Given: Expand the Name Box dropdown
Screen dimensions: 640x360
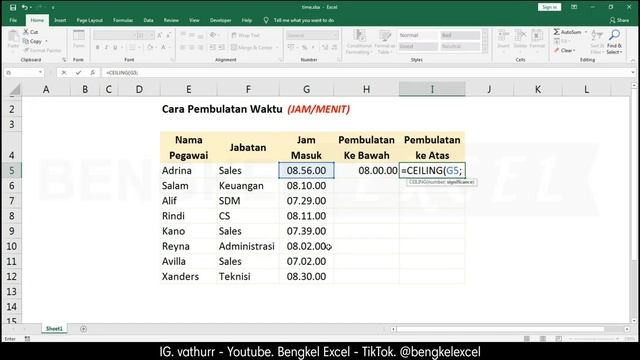Looking at the screenshot, I should tap(40, 73).
